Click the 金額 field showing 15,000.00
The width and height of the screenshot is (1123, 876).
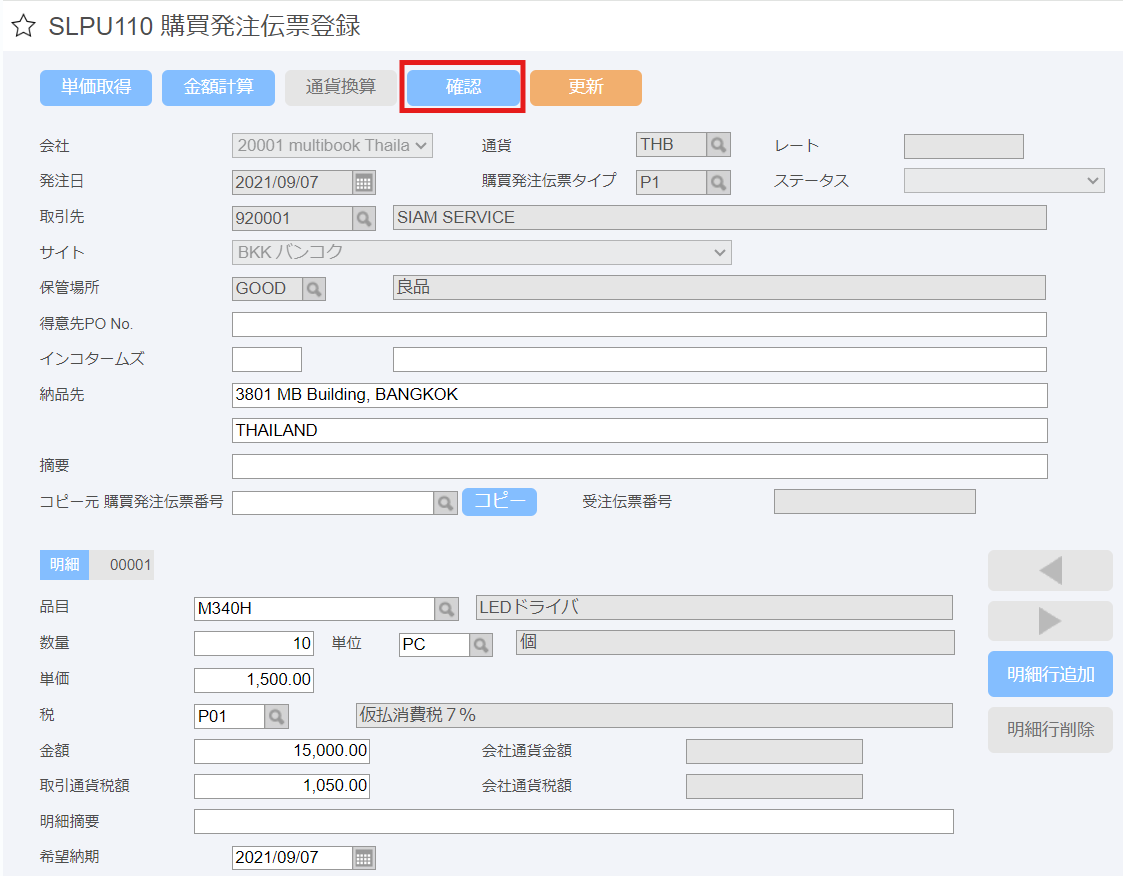pos(281,751)
